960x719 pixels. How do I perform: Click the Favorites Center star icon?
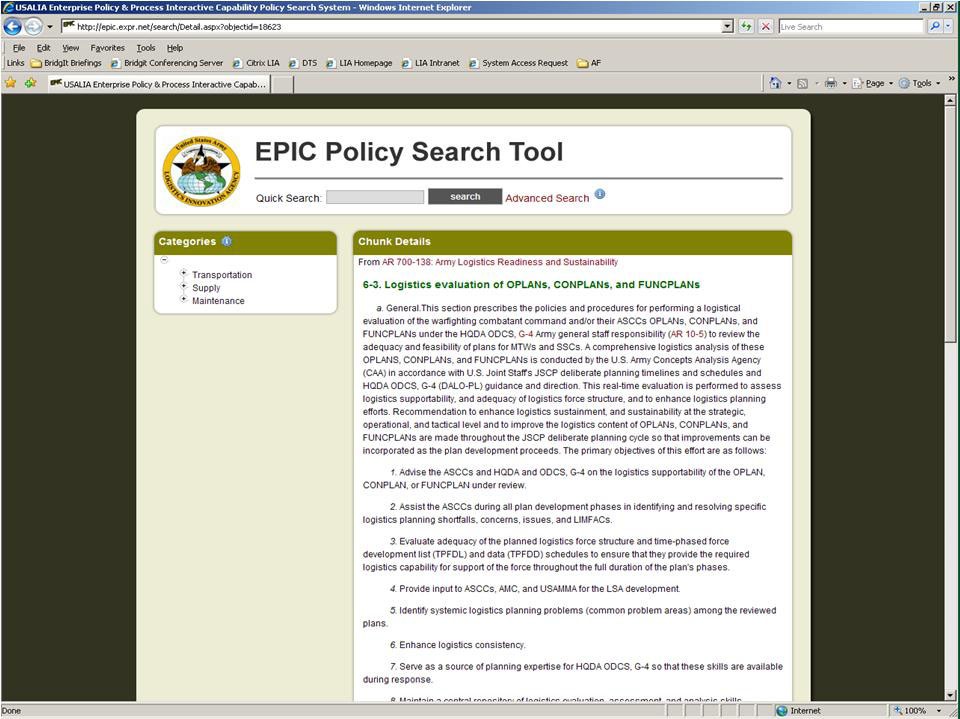[10, 83]
